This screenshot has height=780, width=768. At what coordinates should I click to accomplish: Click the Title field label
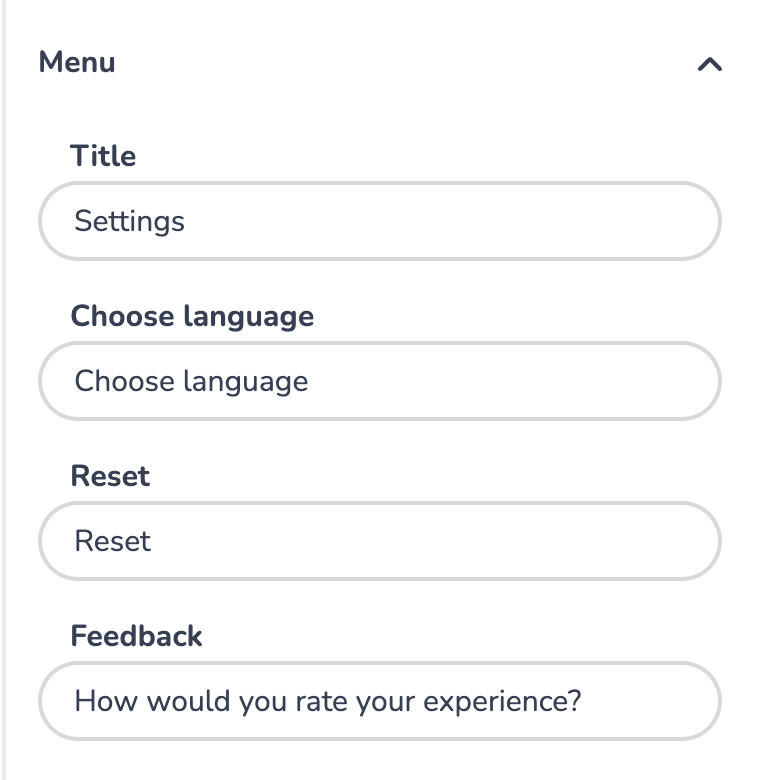103,156
